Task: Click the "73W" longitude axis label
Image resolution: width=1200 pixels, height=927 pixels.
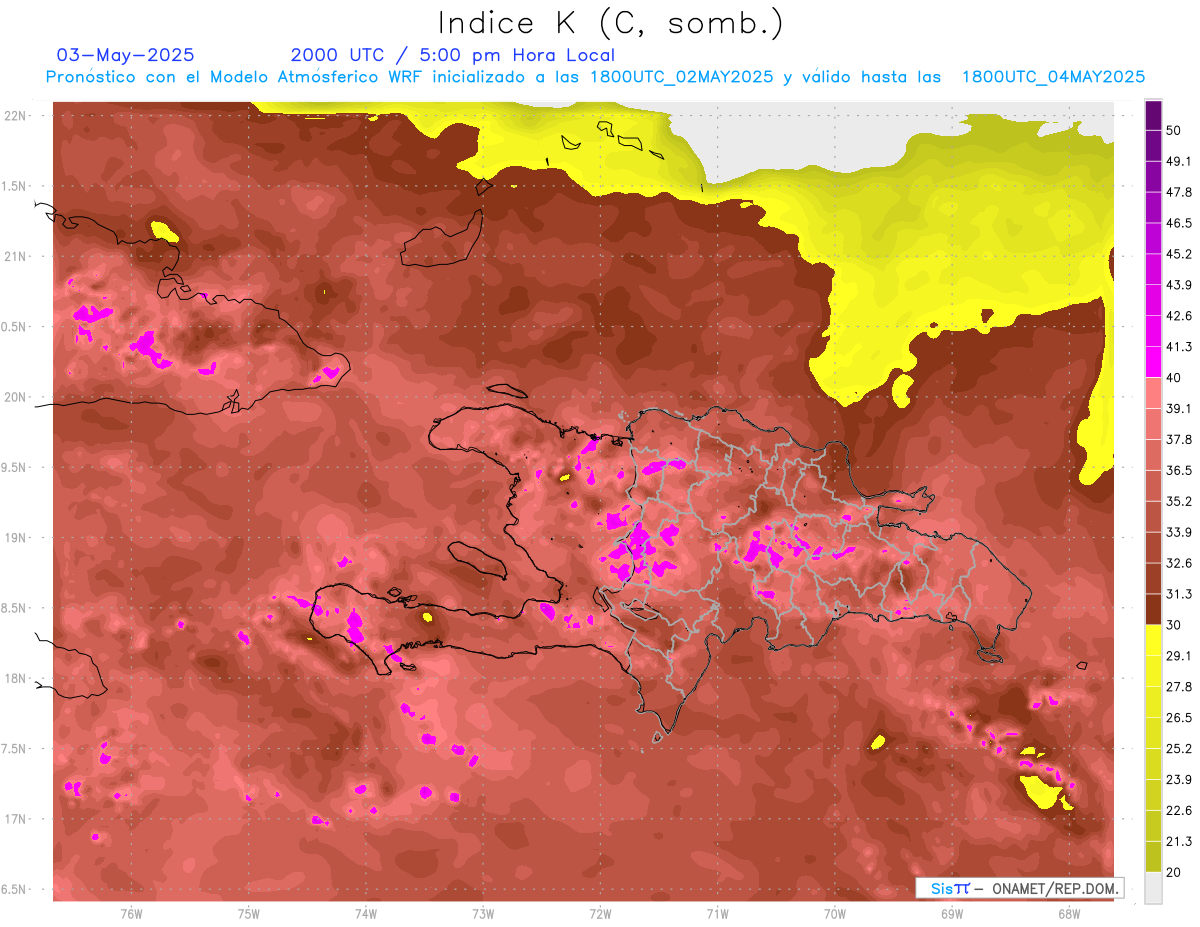Action: pyautogui.click(x=483, y=914)
